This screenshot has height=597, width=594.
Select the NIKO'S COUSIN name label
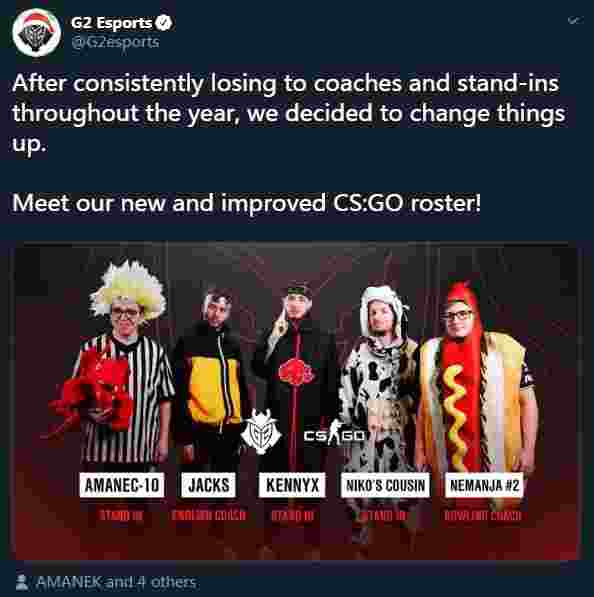point(385,485)
